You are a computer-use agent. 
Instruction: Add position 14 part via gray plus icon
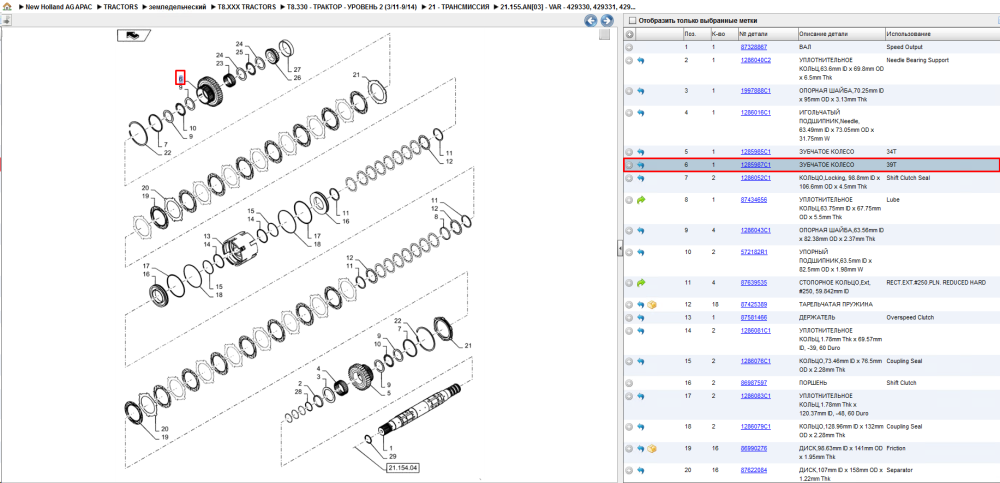click(x=629, y=331)
